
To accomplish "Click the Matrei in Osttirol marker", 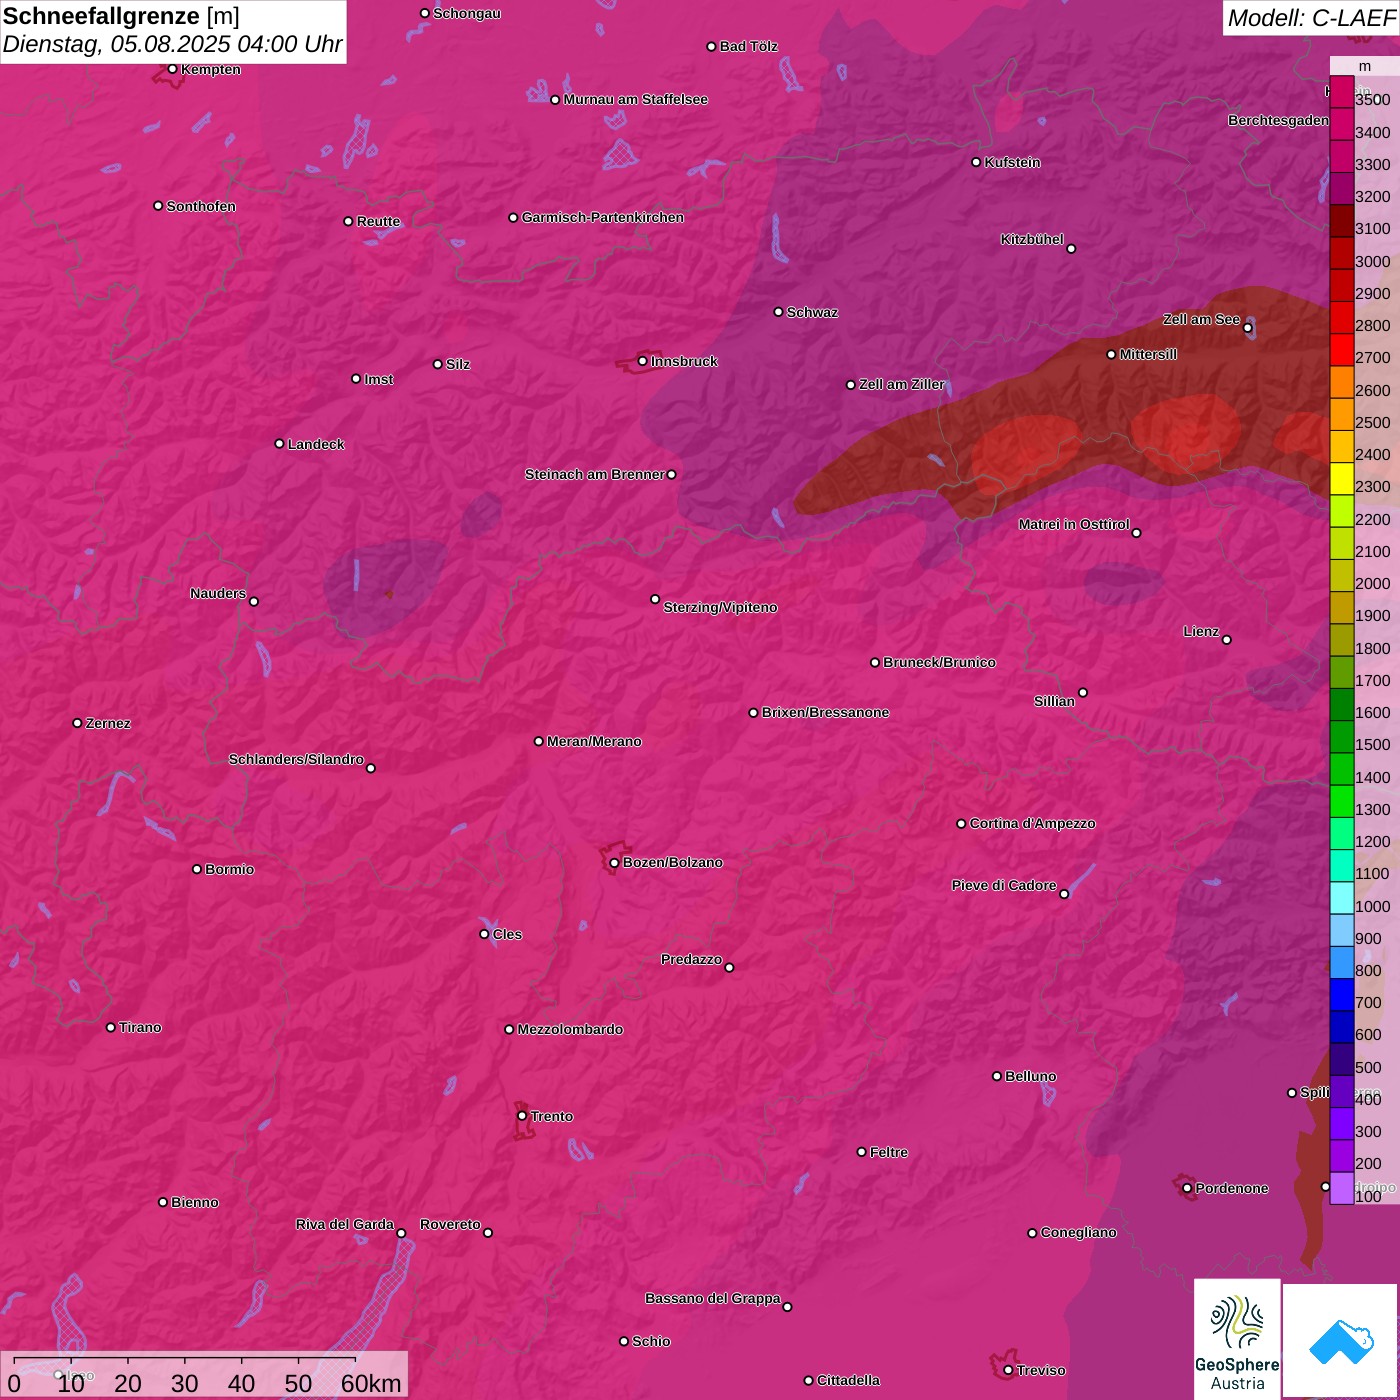I will (1136, 533).
